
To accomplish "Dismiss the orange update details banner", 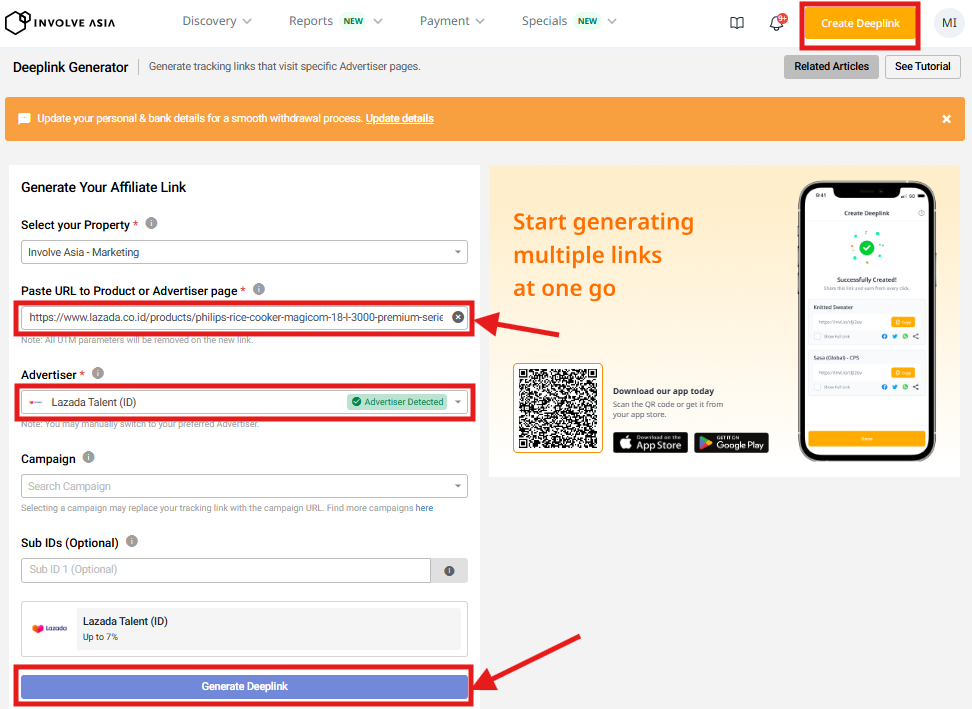I will [x=946, y=119].
